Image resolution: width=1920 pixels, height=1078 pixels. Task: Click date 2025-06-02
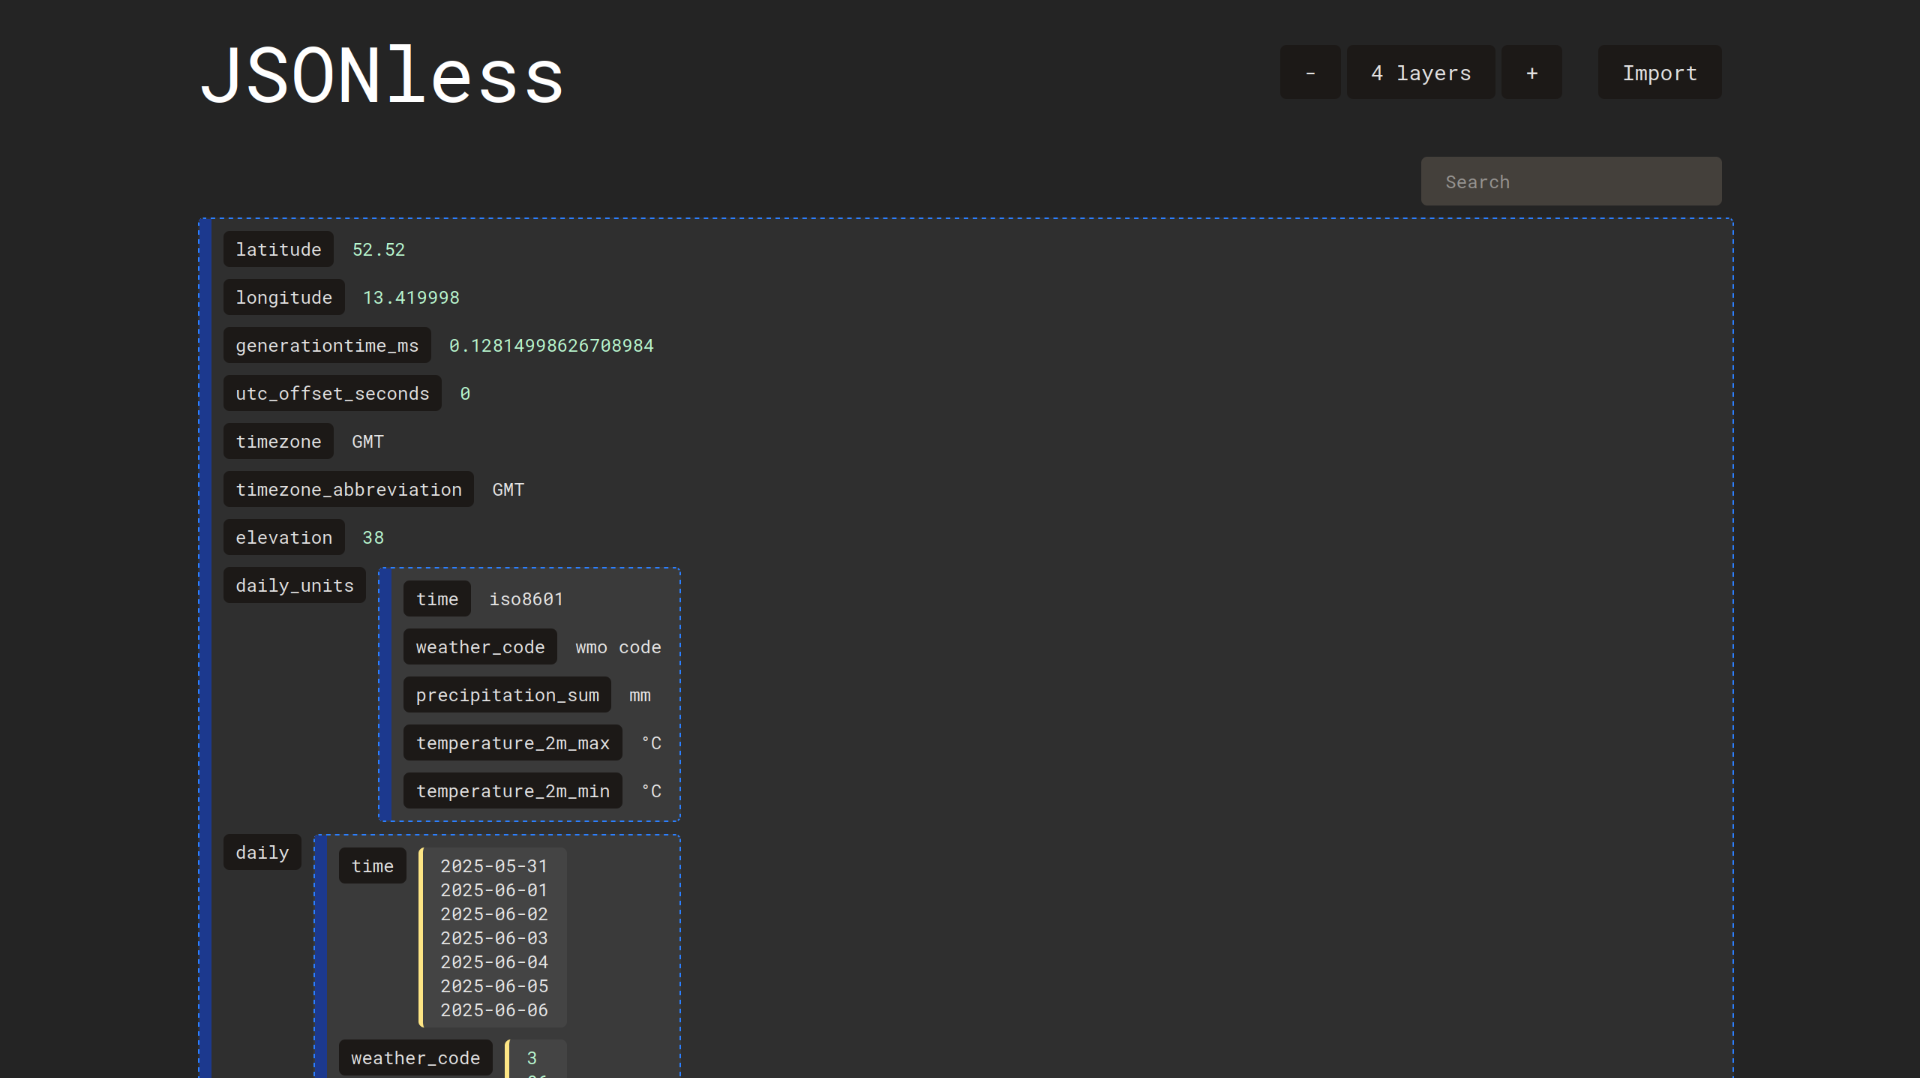(x=494, y=914)
